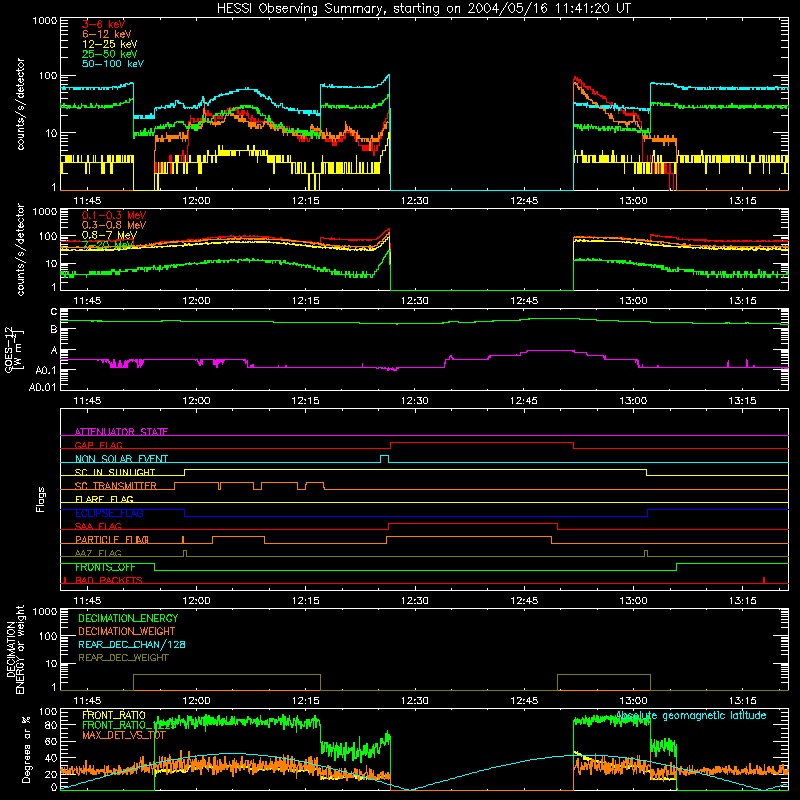The image size is (800, 800).
Task: Select the NON_SOLAR_EVENT flag label
Action: pos(121,459)
